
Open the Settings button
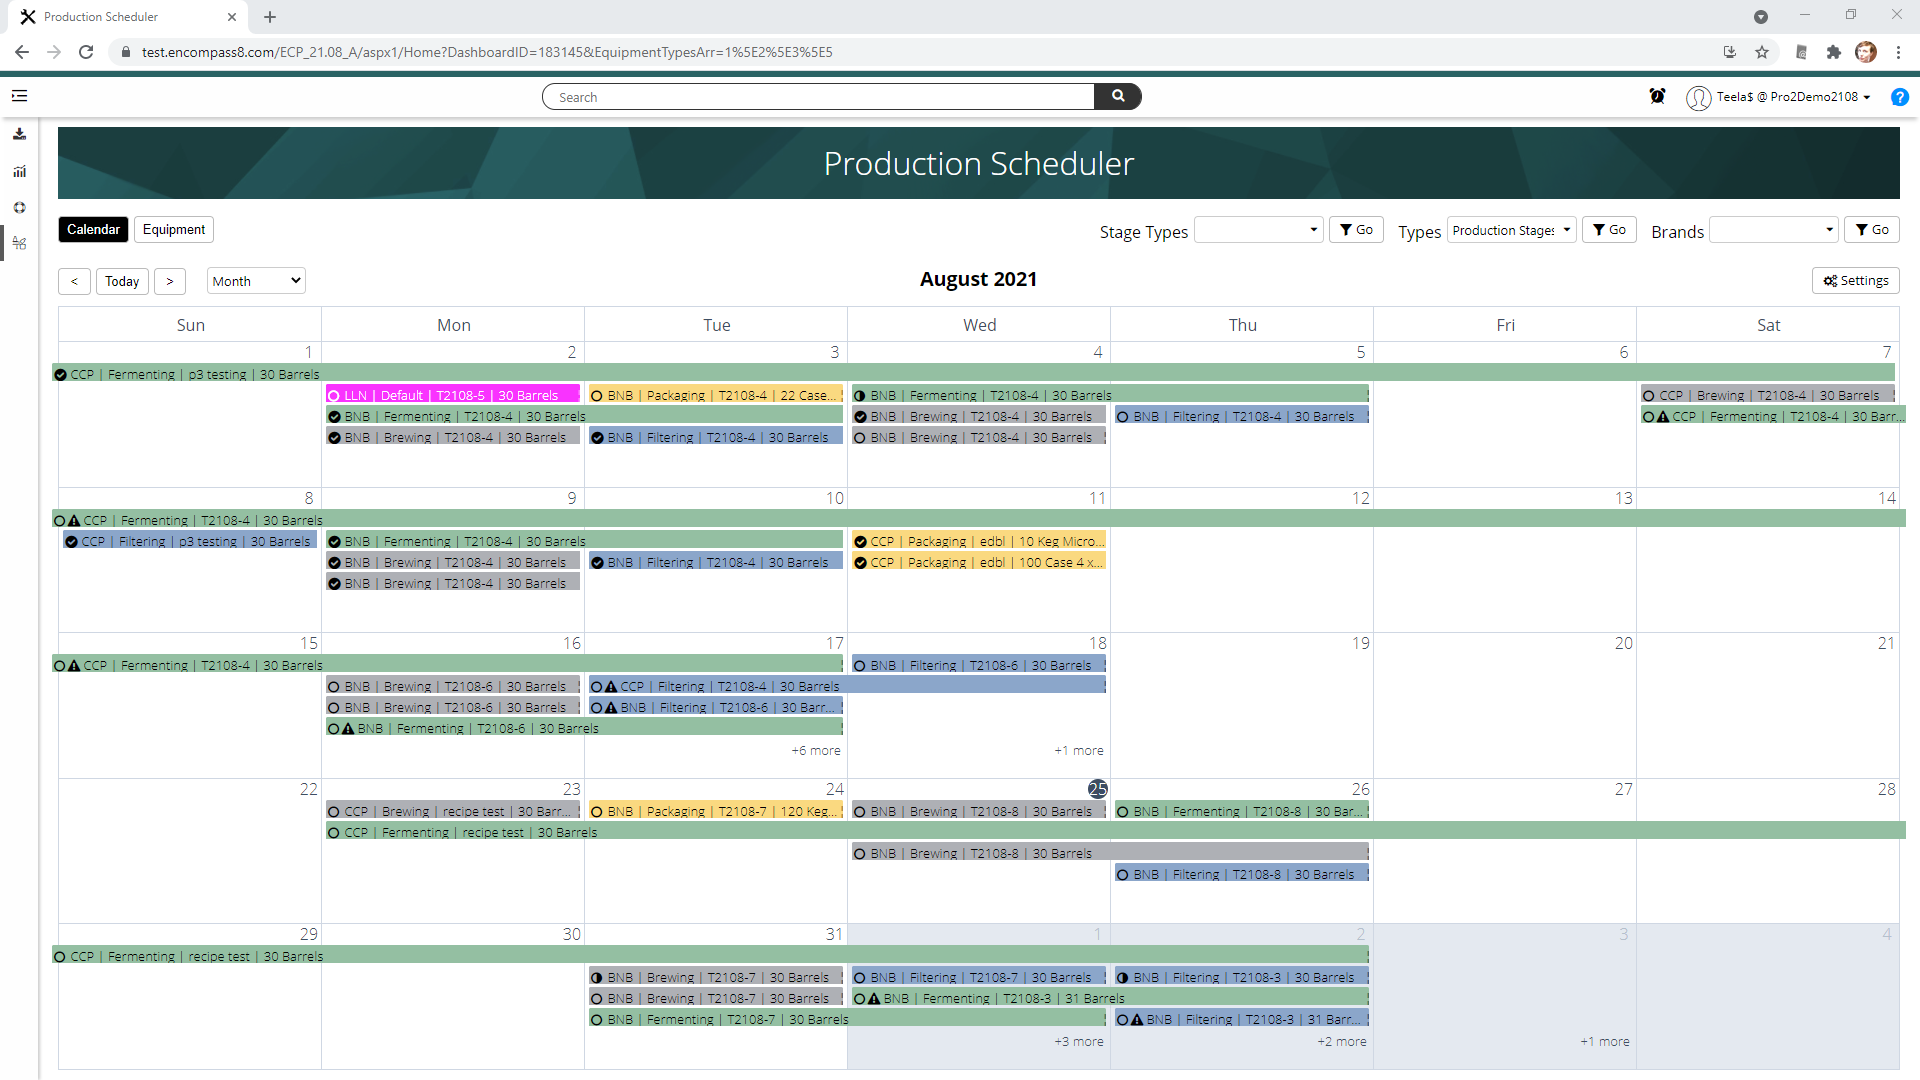tap(1855, 280)
